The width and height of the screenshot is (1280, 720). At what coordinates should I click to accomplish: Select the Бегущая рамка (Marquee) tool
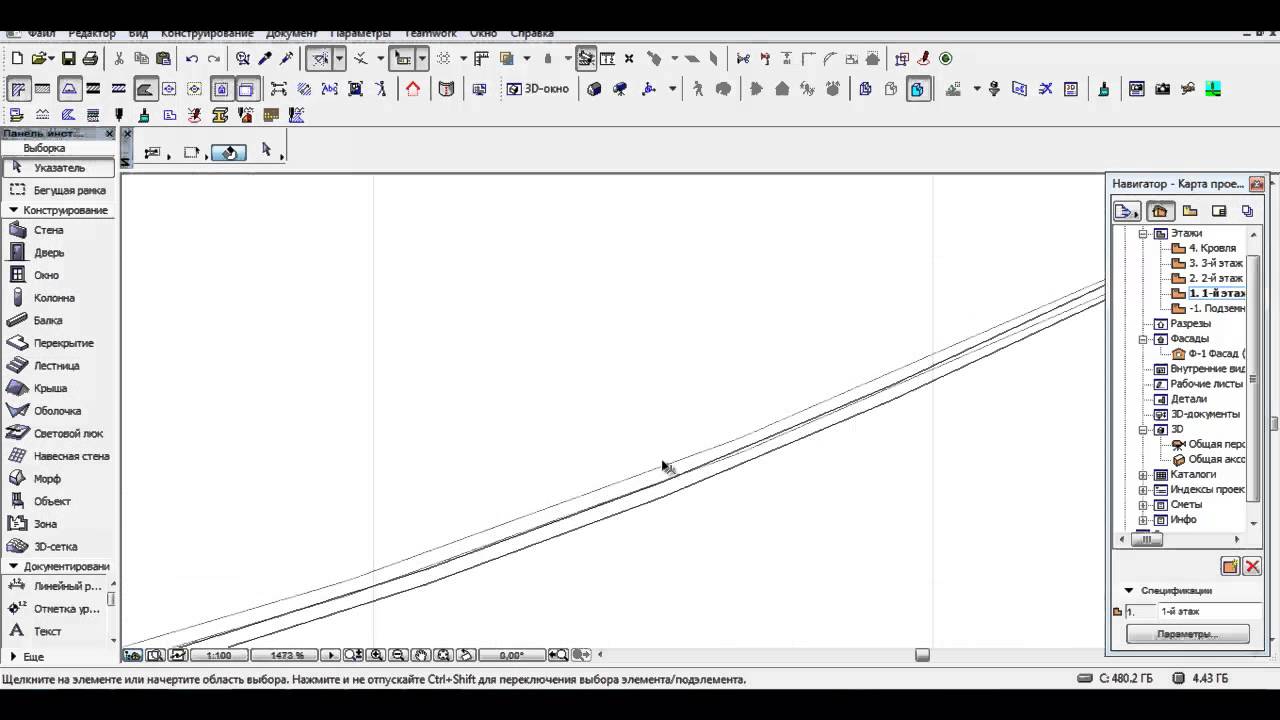(58, 190)
